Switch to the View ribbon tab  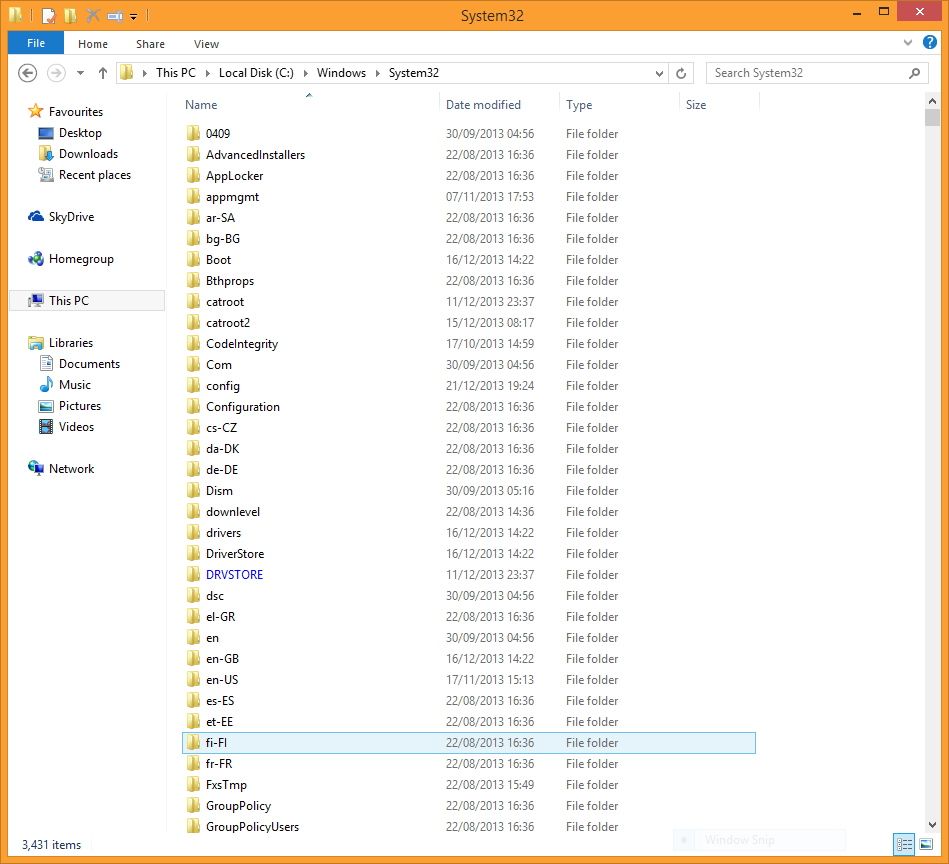coord(206,44)
